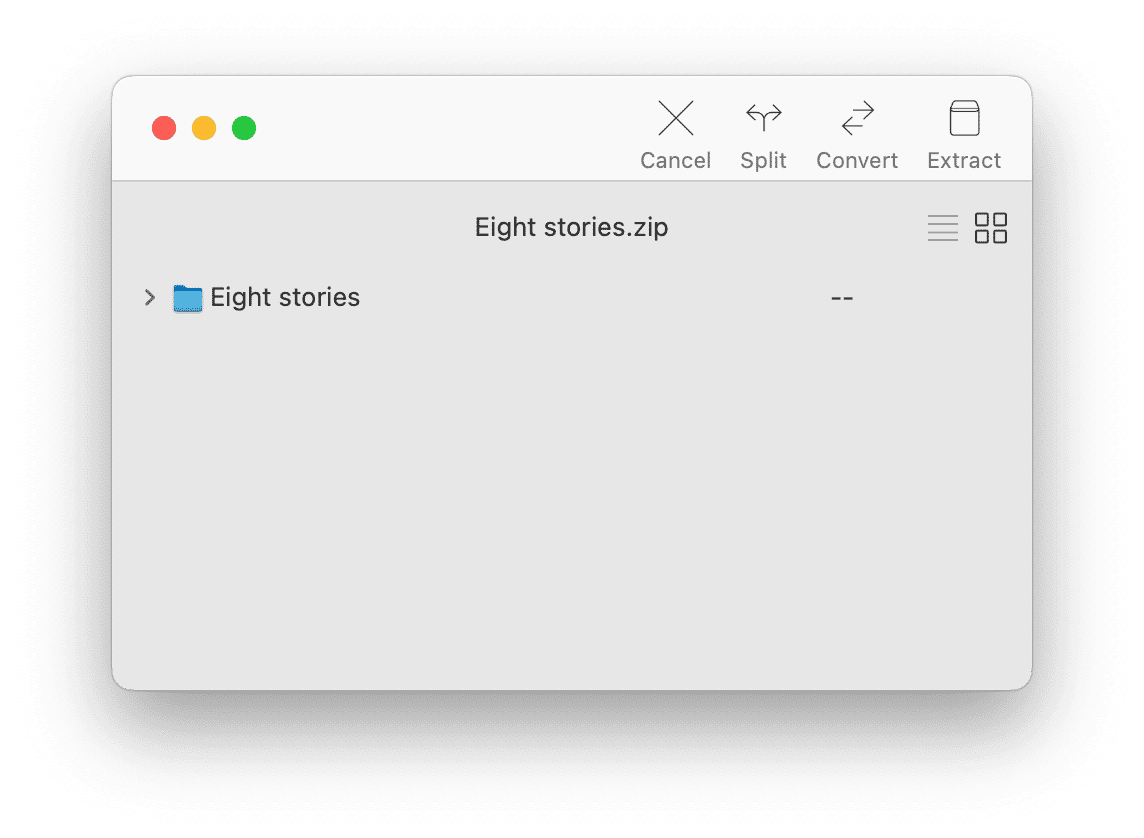
Task: Select the blue folder icon
Action: click(188, 298)
